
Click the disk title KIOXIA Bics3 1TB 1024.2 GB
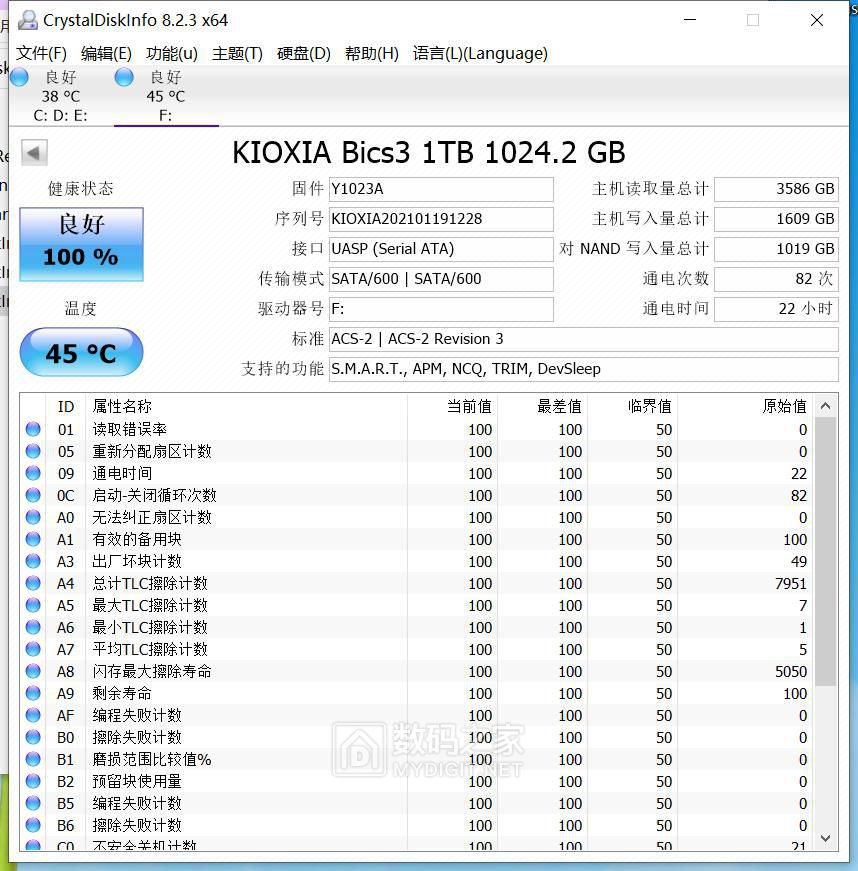point(429,153)
